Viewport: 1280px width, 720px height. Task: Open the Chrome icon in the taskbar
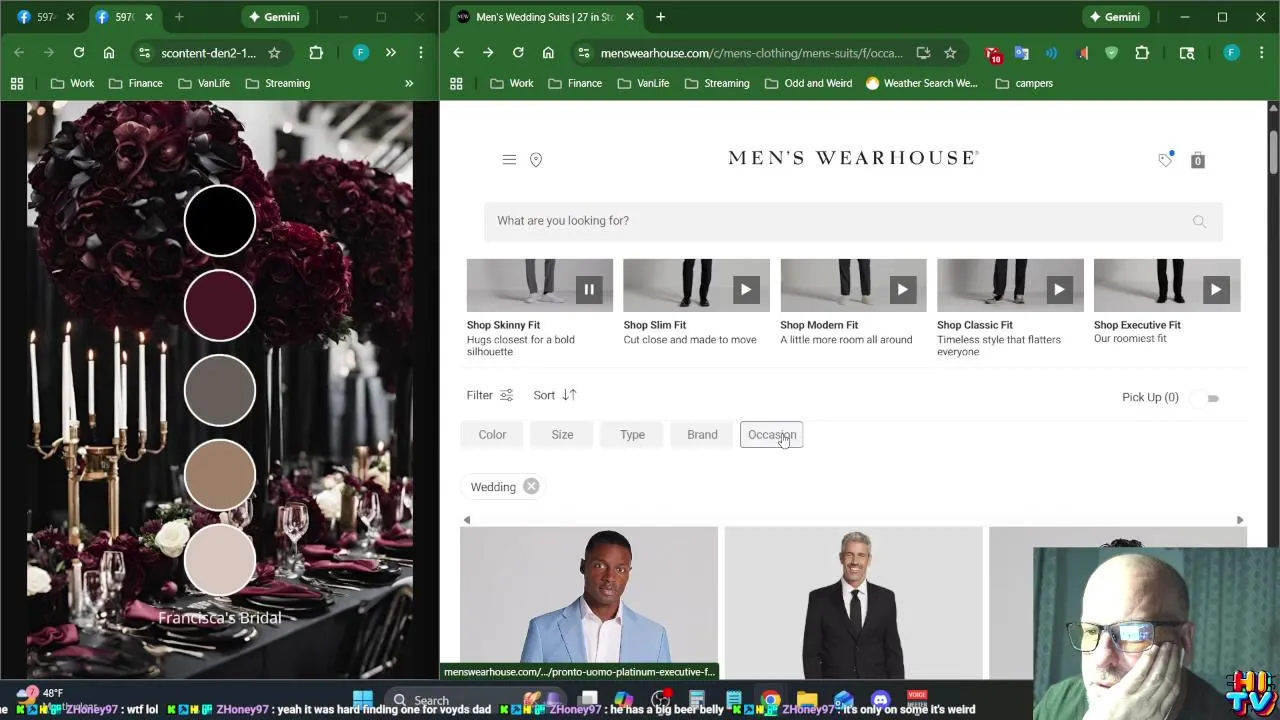(770, 700)
